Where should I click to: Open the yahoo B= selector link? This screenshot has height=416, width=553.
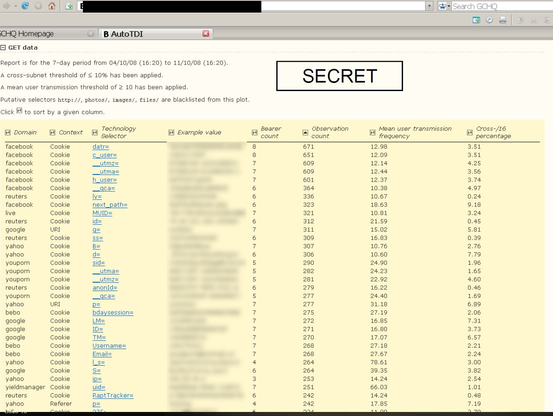coord(96,246)
